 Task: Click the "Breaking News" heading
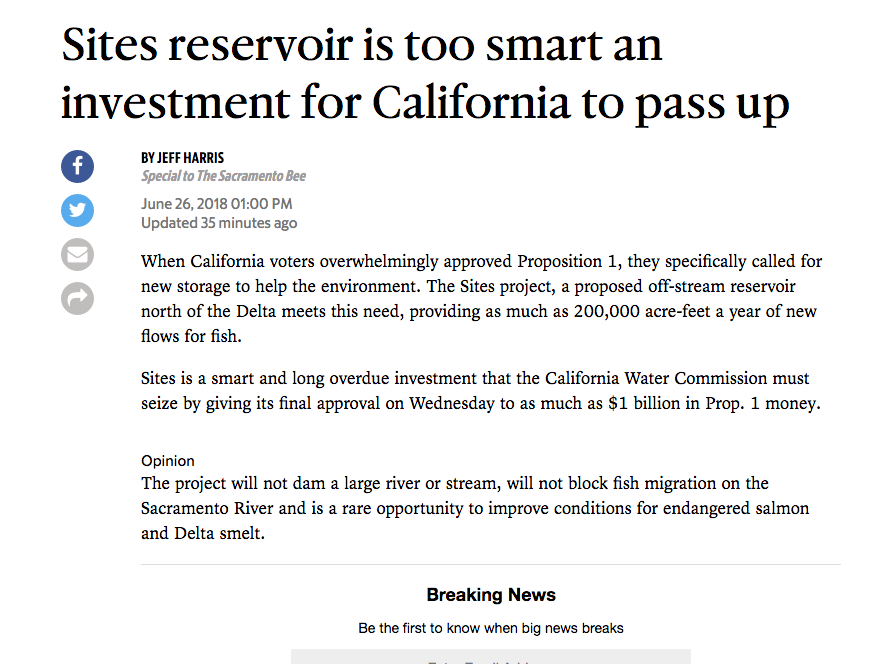pos(491,595)
